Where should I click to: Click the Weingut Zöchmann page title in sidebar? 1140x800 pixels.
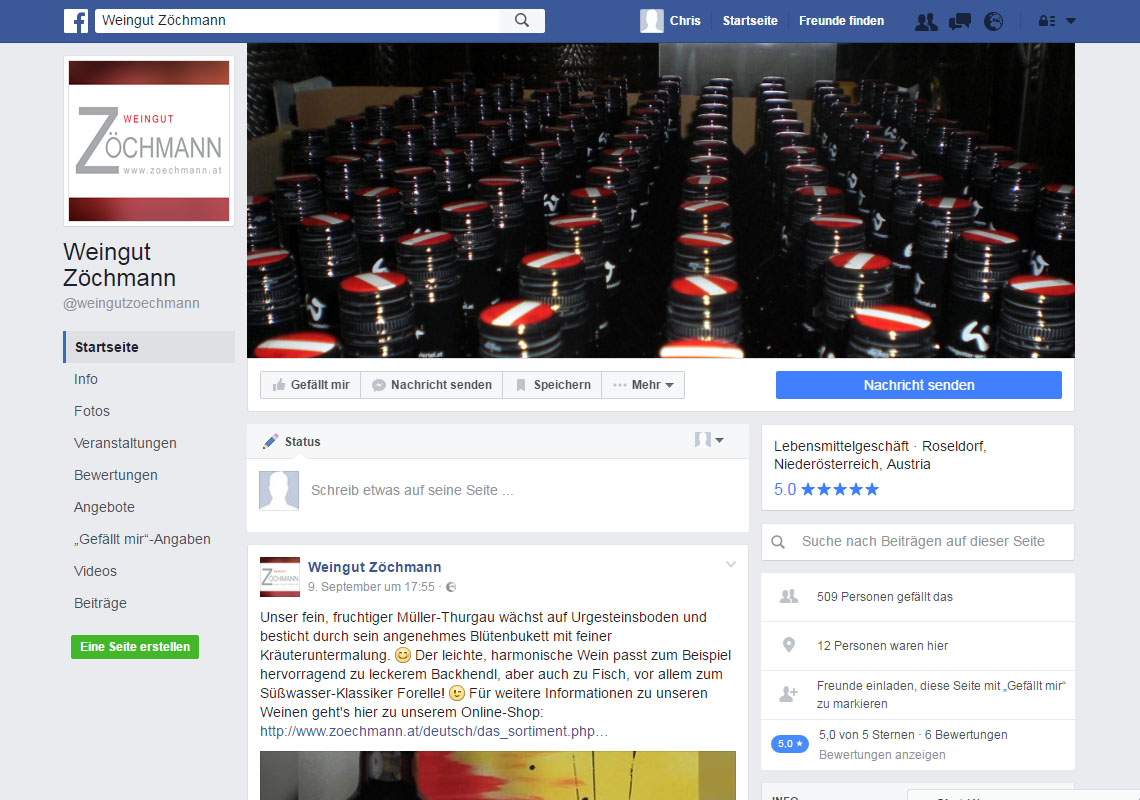coord(119,265)
